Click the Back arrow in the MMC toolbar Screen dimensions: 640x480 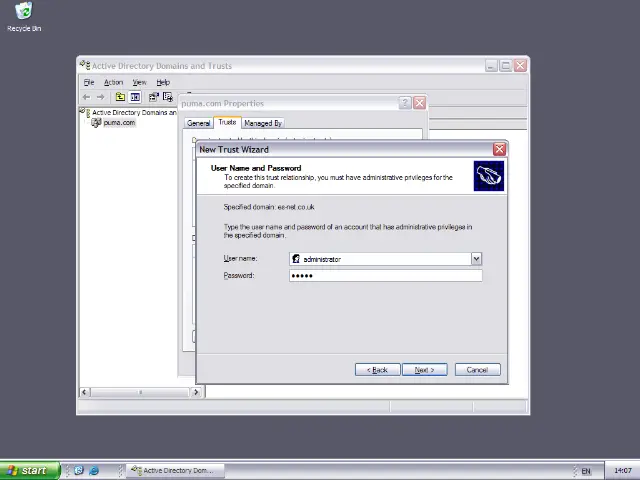(x=86, y=97)
